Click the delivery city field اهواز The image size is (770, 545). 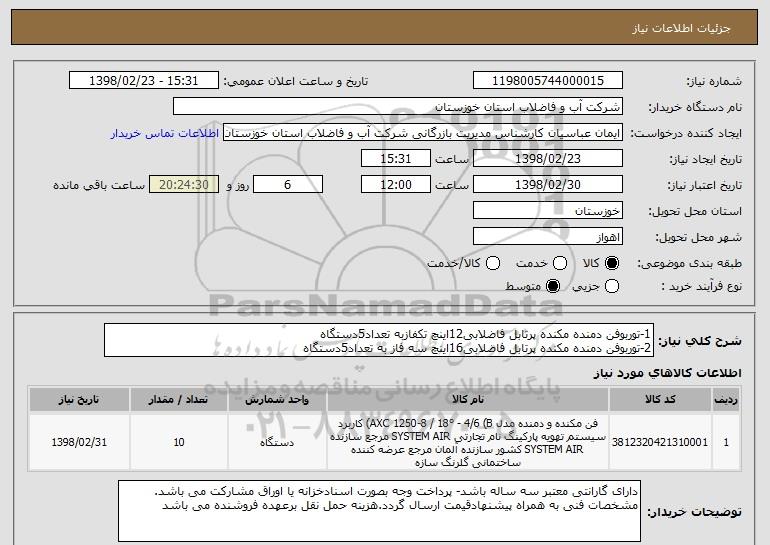548,237
